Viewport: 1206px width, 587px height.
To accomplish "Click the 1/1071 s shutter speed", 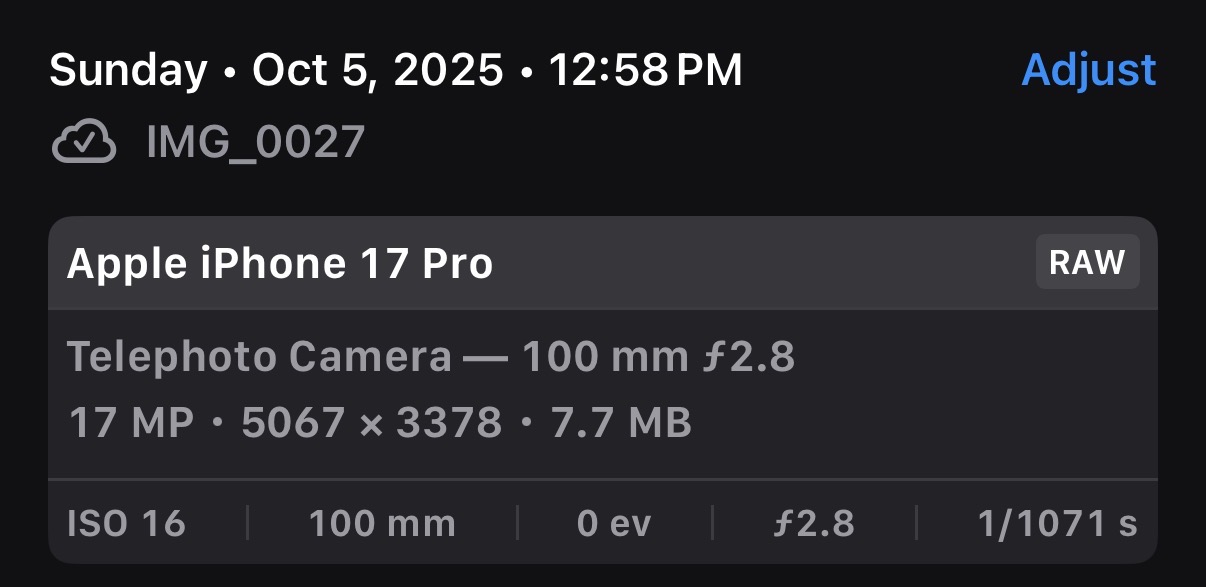I will 1057,523.
